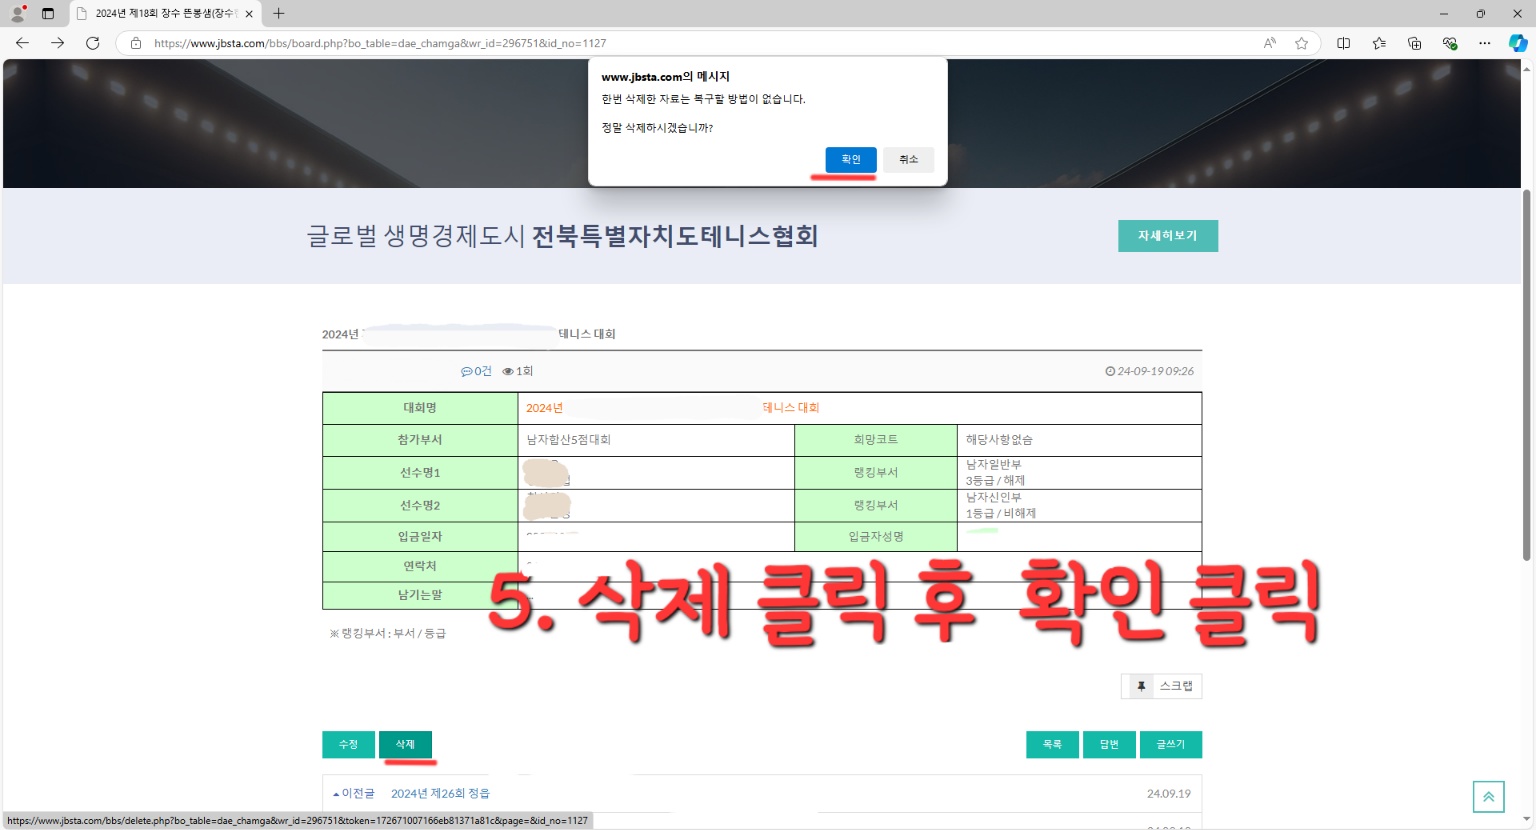Open the tab actions menu icon
1536x830 pixels.
coord(48,13)
